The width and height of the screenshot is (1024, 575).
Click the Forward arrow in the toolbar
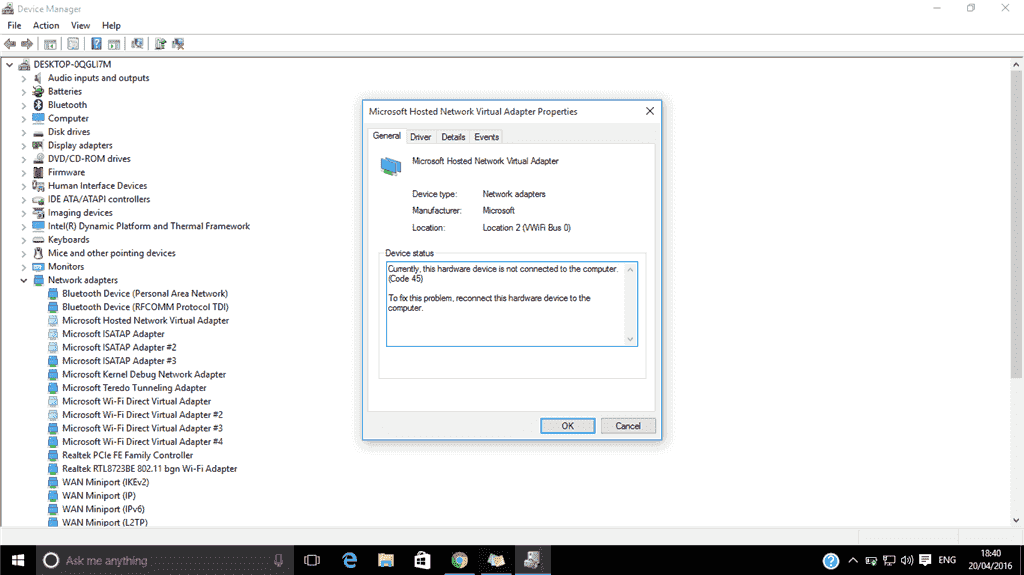(x=27, y=44)
